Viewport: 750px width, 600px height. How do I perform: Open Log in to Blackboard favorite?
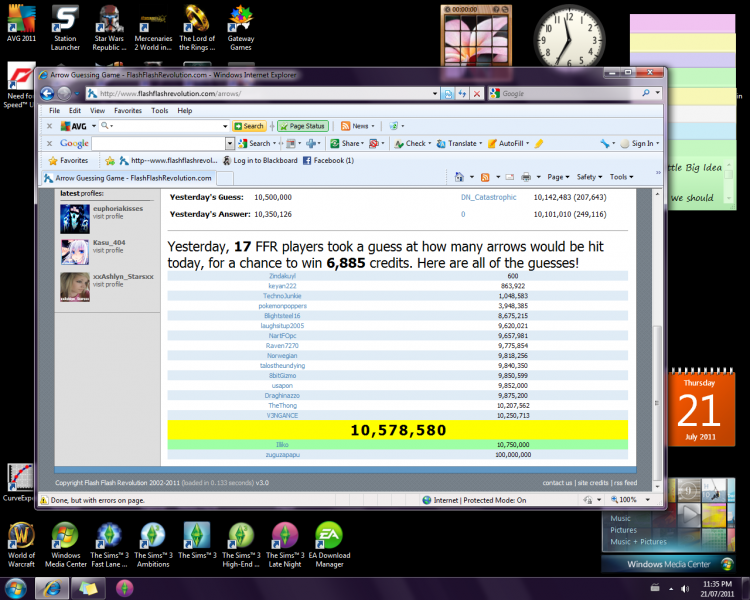tap(261, 161)
